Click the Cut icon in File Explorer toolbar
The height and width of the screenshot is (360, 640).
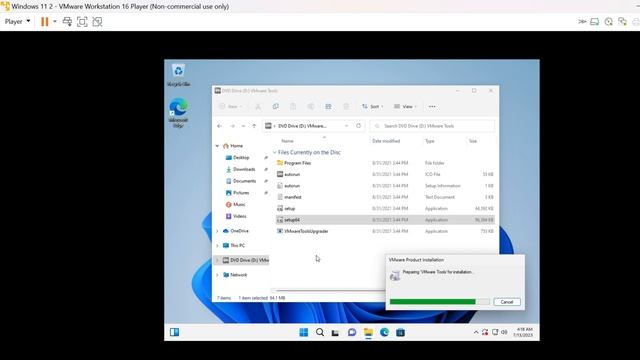(258, 107)
